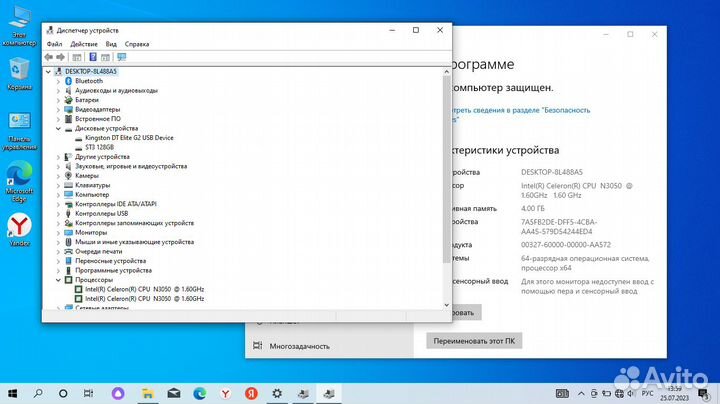Open the Действие menu

point(84,44)
